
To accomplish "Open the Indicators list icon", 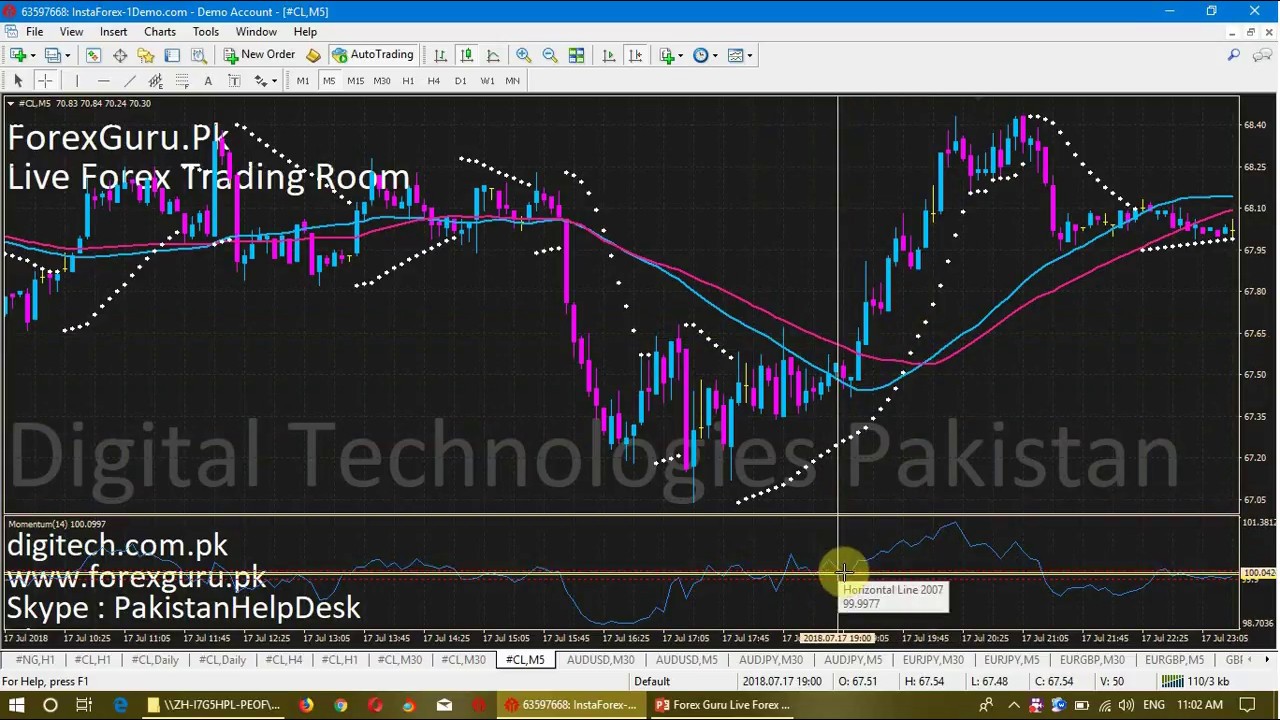I will [666, 55].
